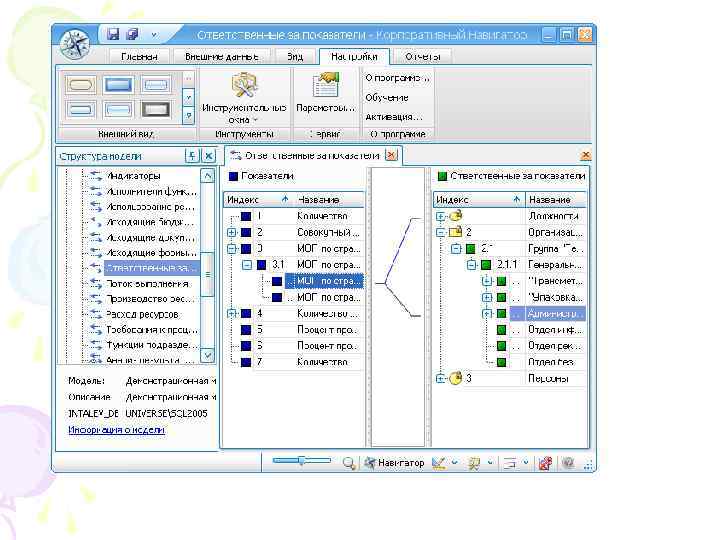Click the list-lines icon in status bar
This screenshot has height=540, width=720.
510,463
